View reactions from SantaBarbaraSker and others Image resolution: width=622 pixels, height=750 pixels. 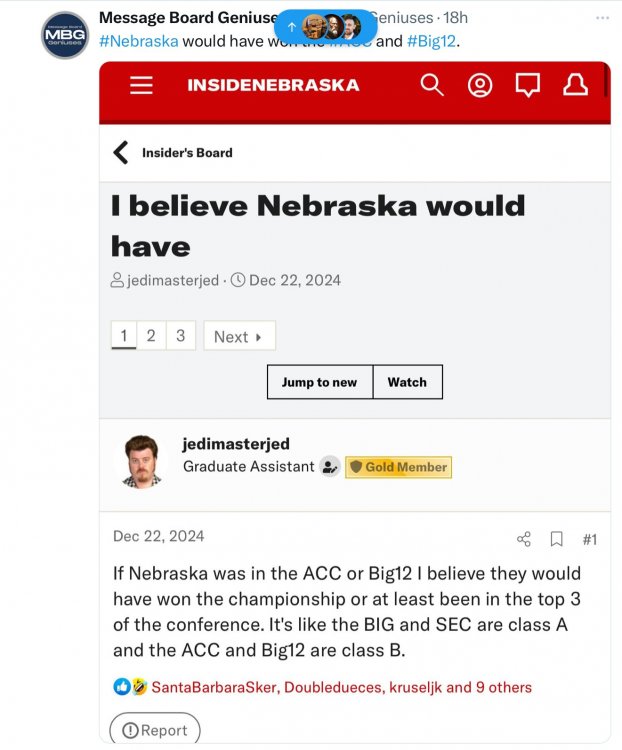pyautogui.click(x=341, y=687)
